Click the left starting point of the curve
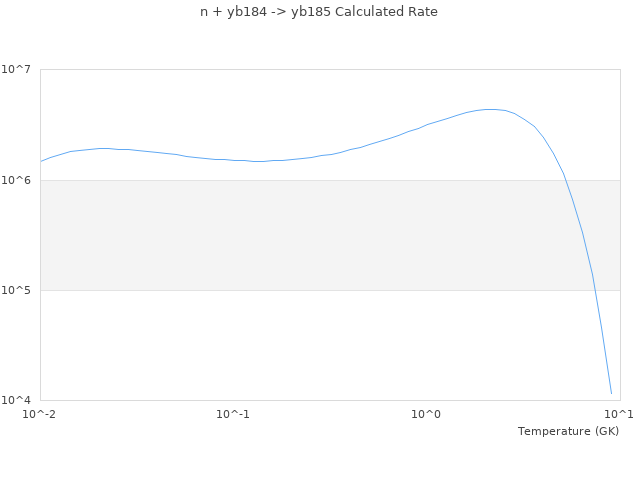Screen dimensions: 640x480 click(x=41, y=161)
